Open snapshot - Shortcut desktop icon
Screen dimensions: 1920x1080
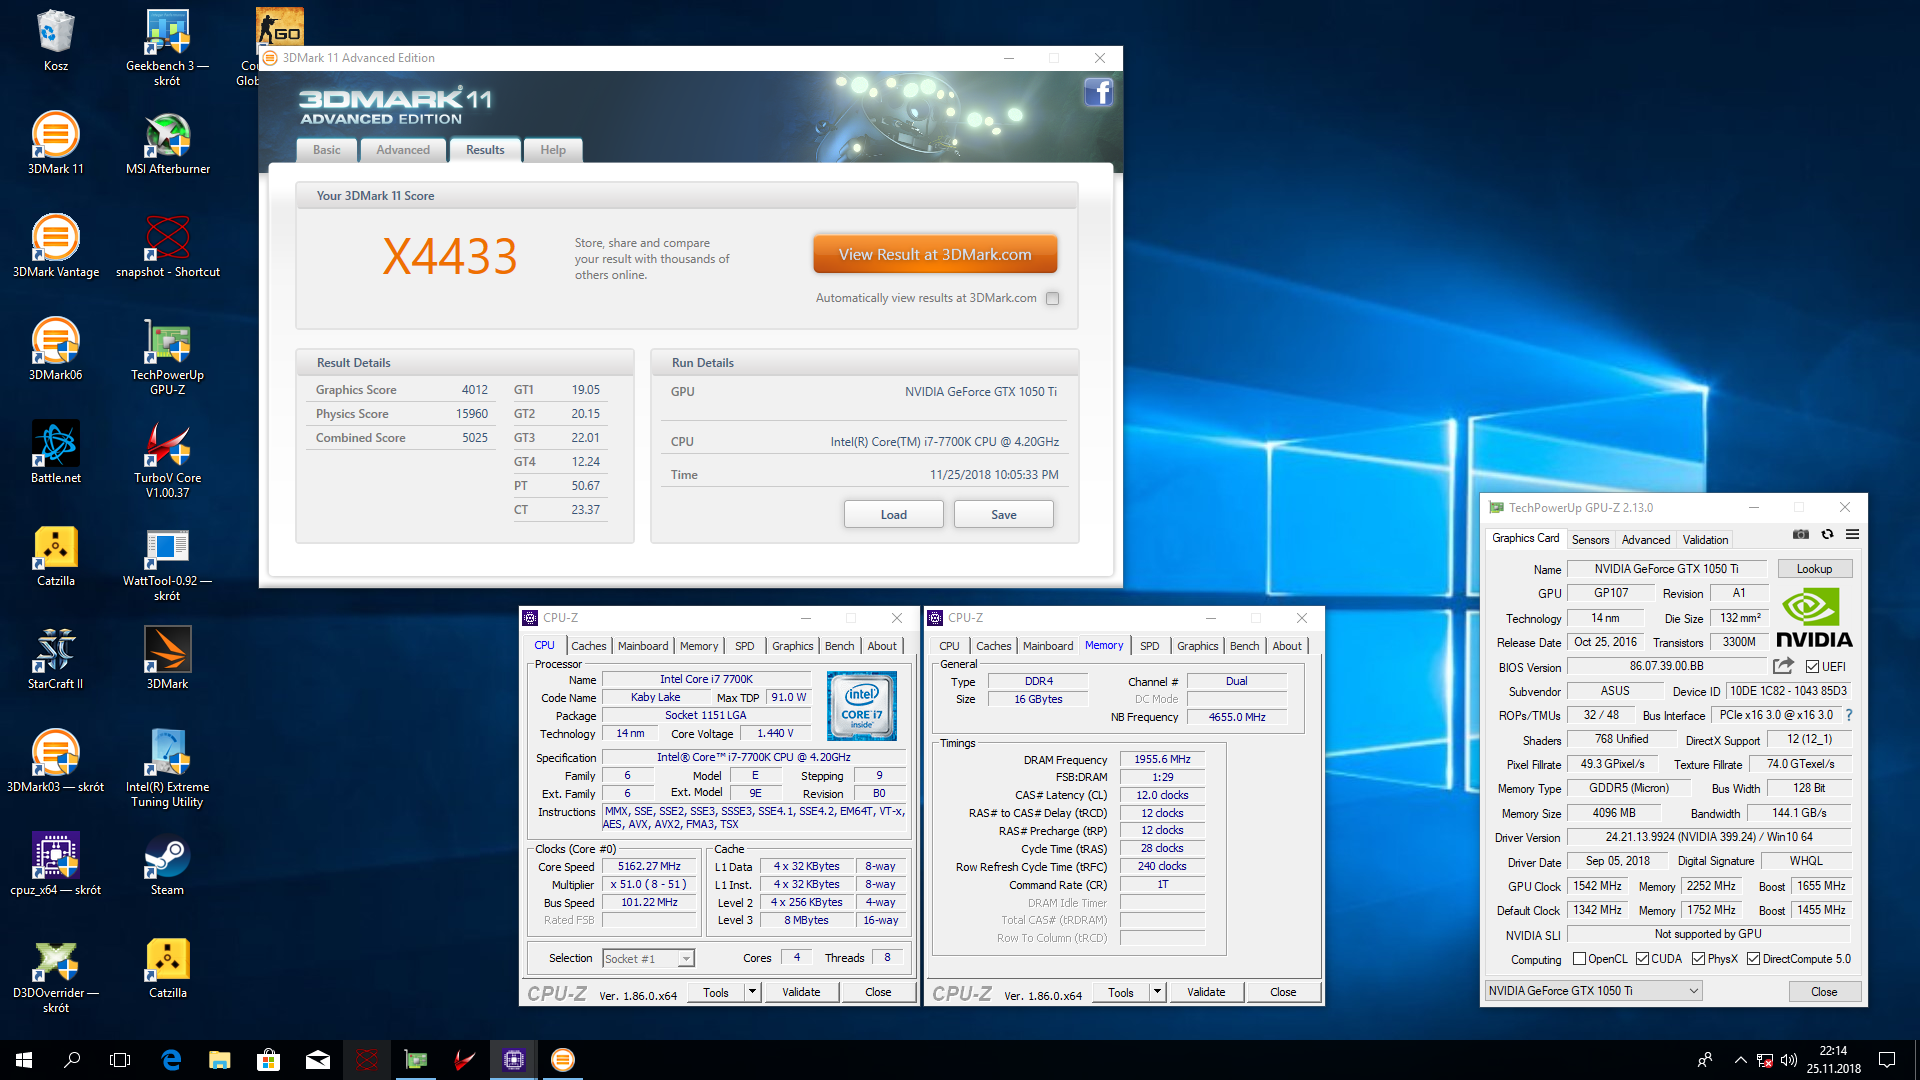coord(168,246)
